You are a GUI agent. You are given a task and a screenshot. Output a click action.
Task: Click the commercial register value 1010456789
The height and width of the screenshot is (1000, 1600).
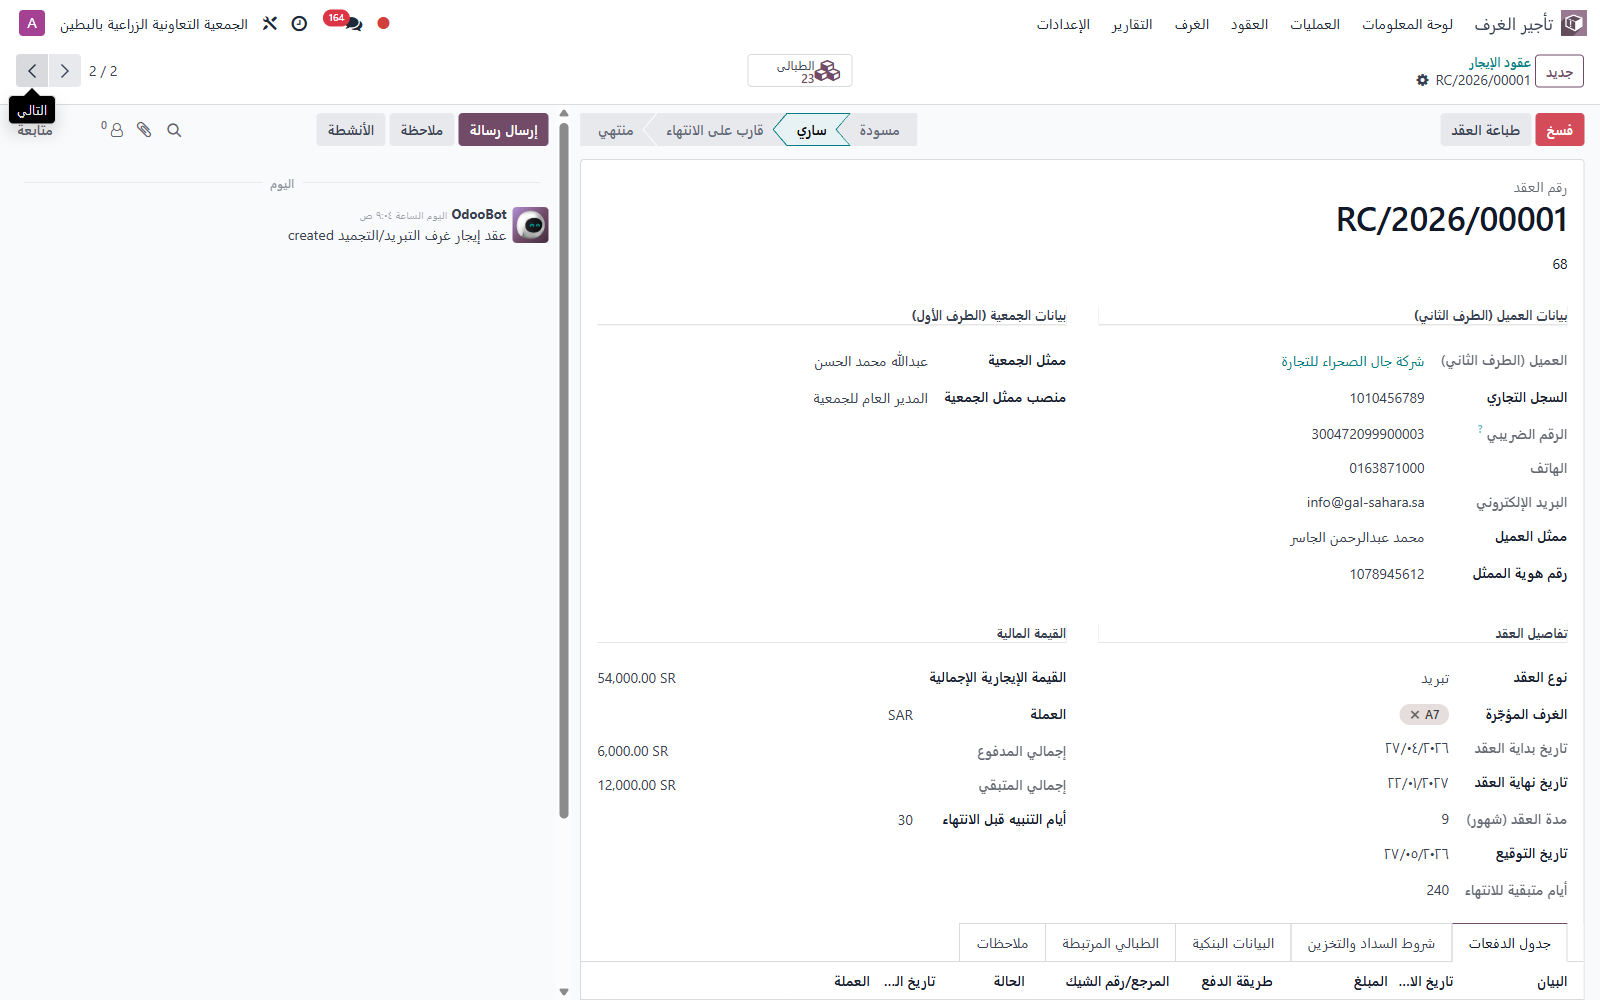pos(1386,398)
